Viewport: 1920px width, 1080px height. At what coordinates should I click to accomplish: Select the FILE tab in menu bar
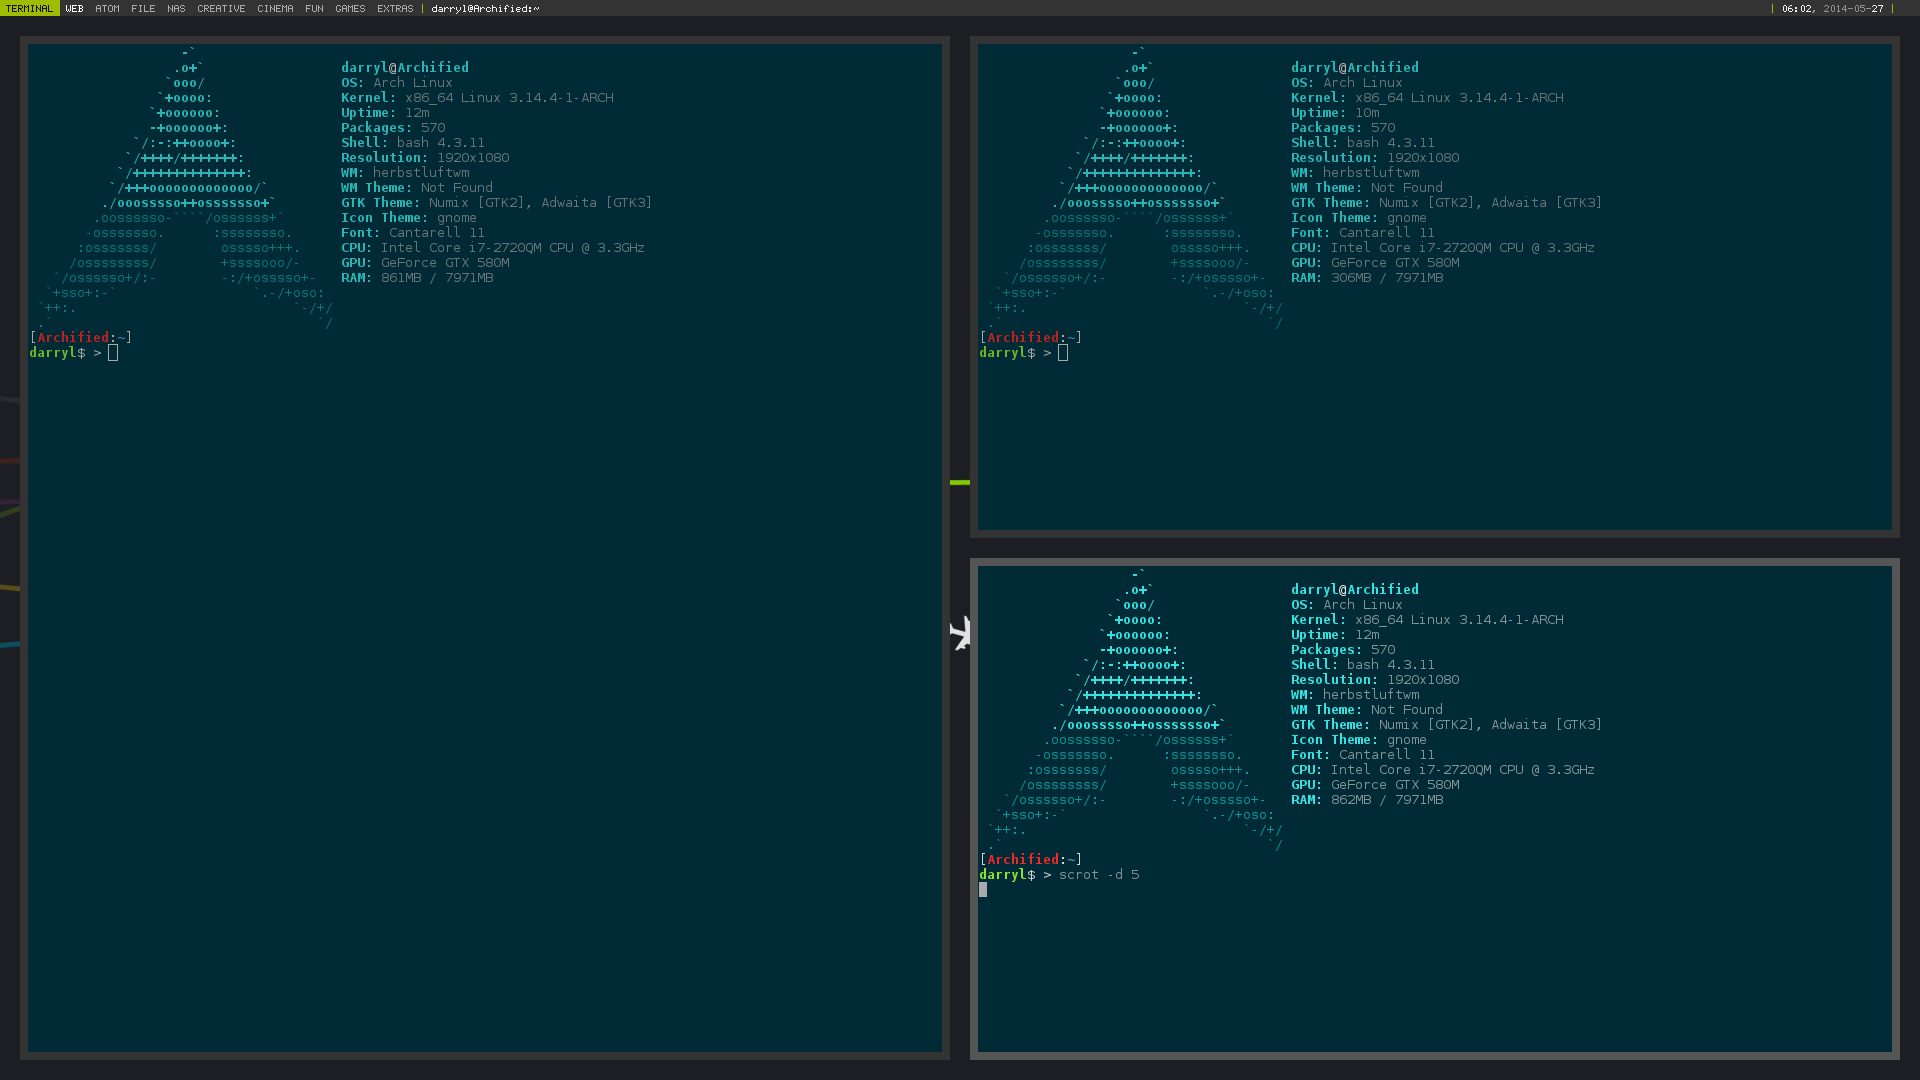(x=142, y=9)
